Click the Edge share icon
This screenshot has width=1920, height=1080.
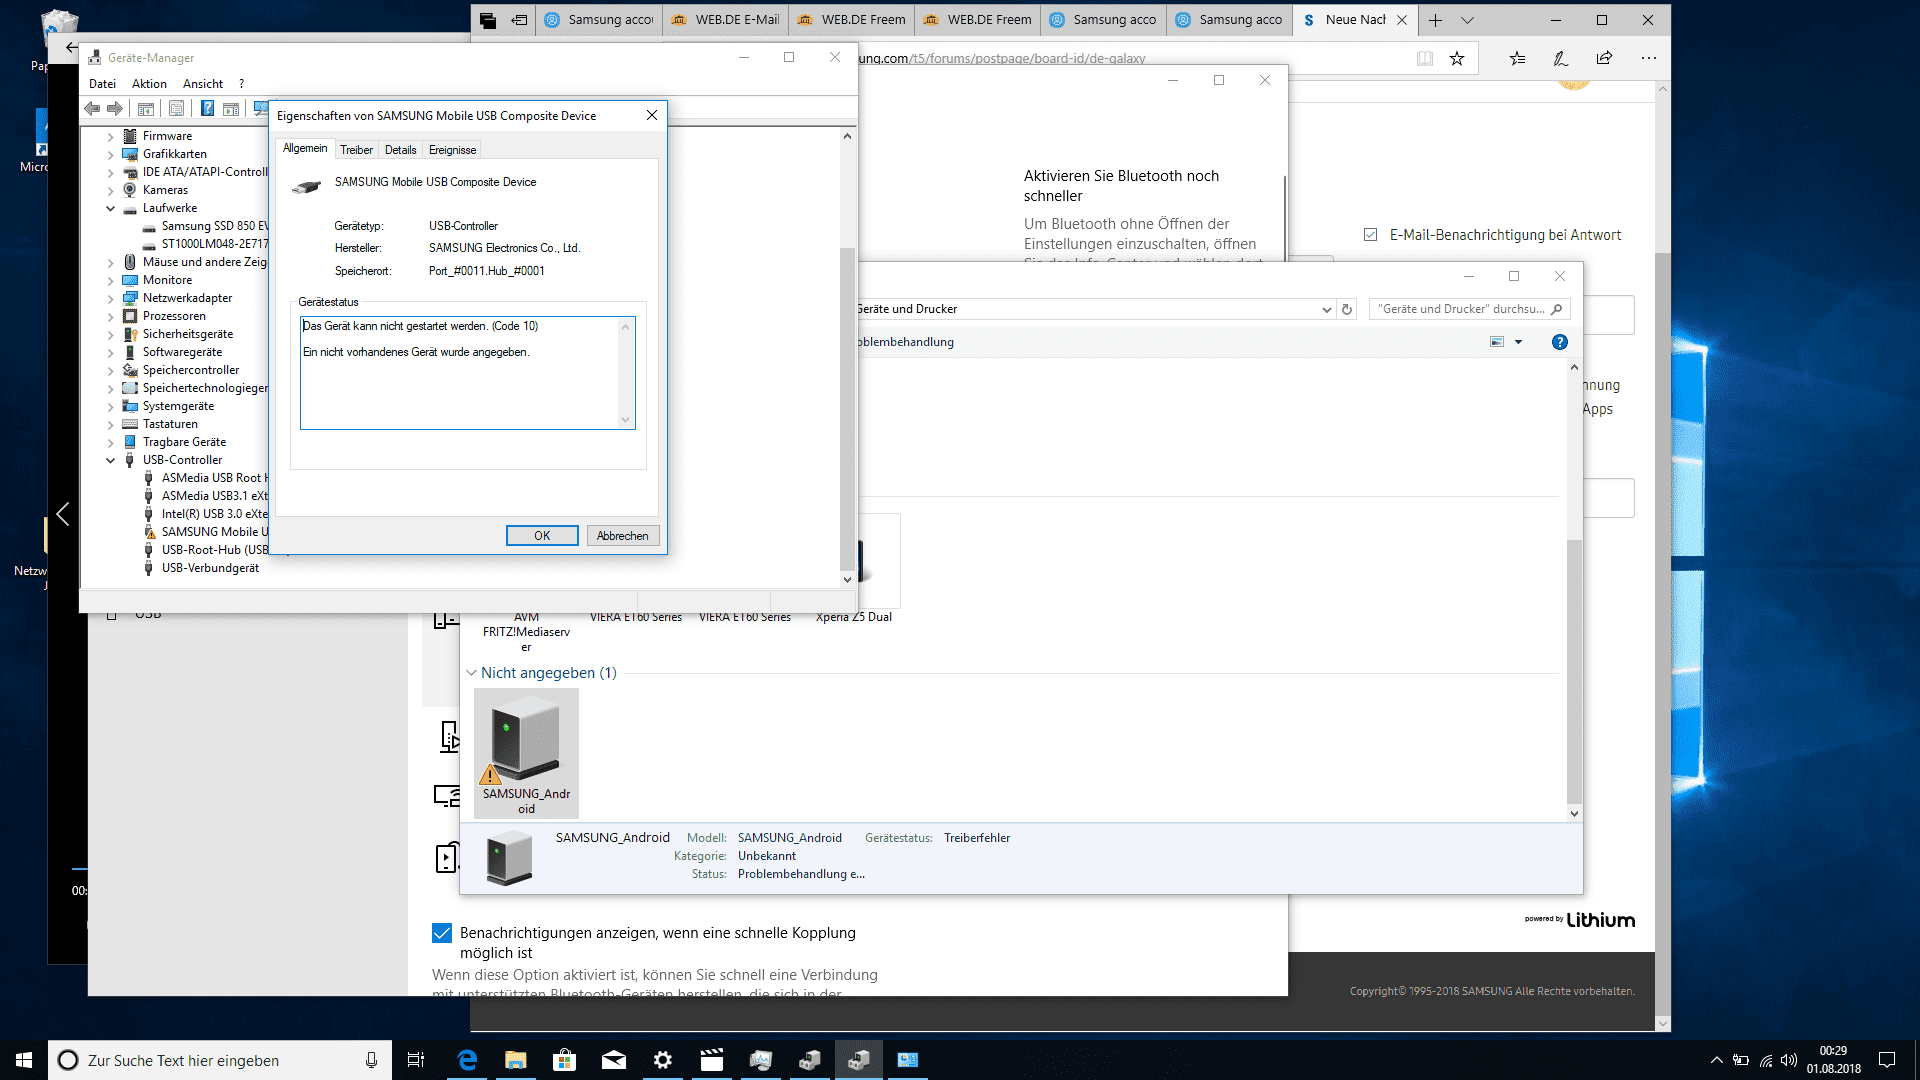(1604, 58)
